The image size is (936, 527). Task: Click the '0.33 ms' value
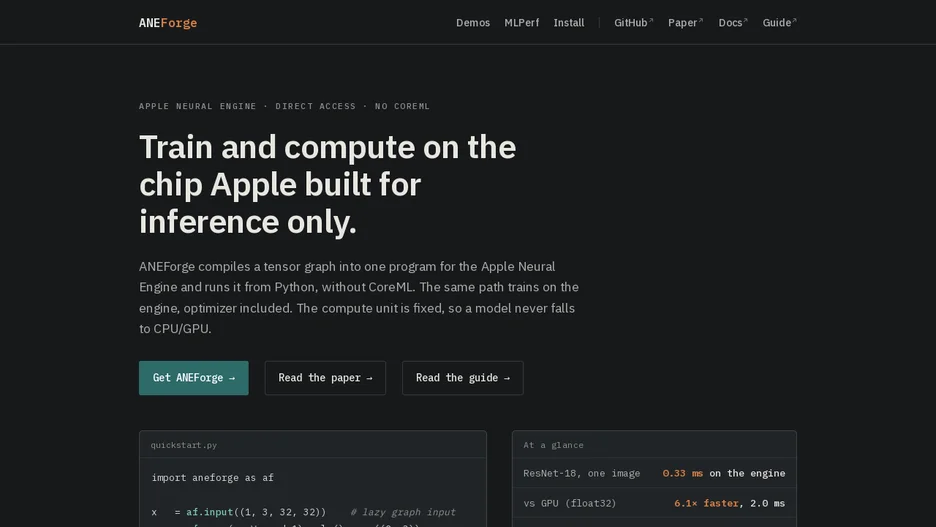pos(682,473)
